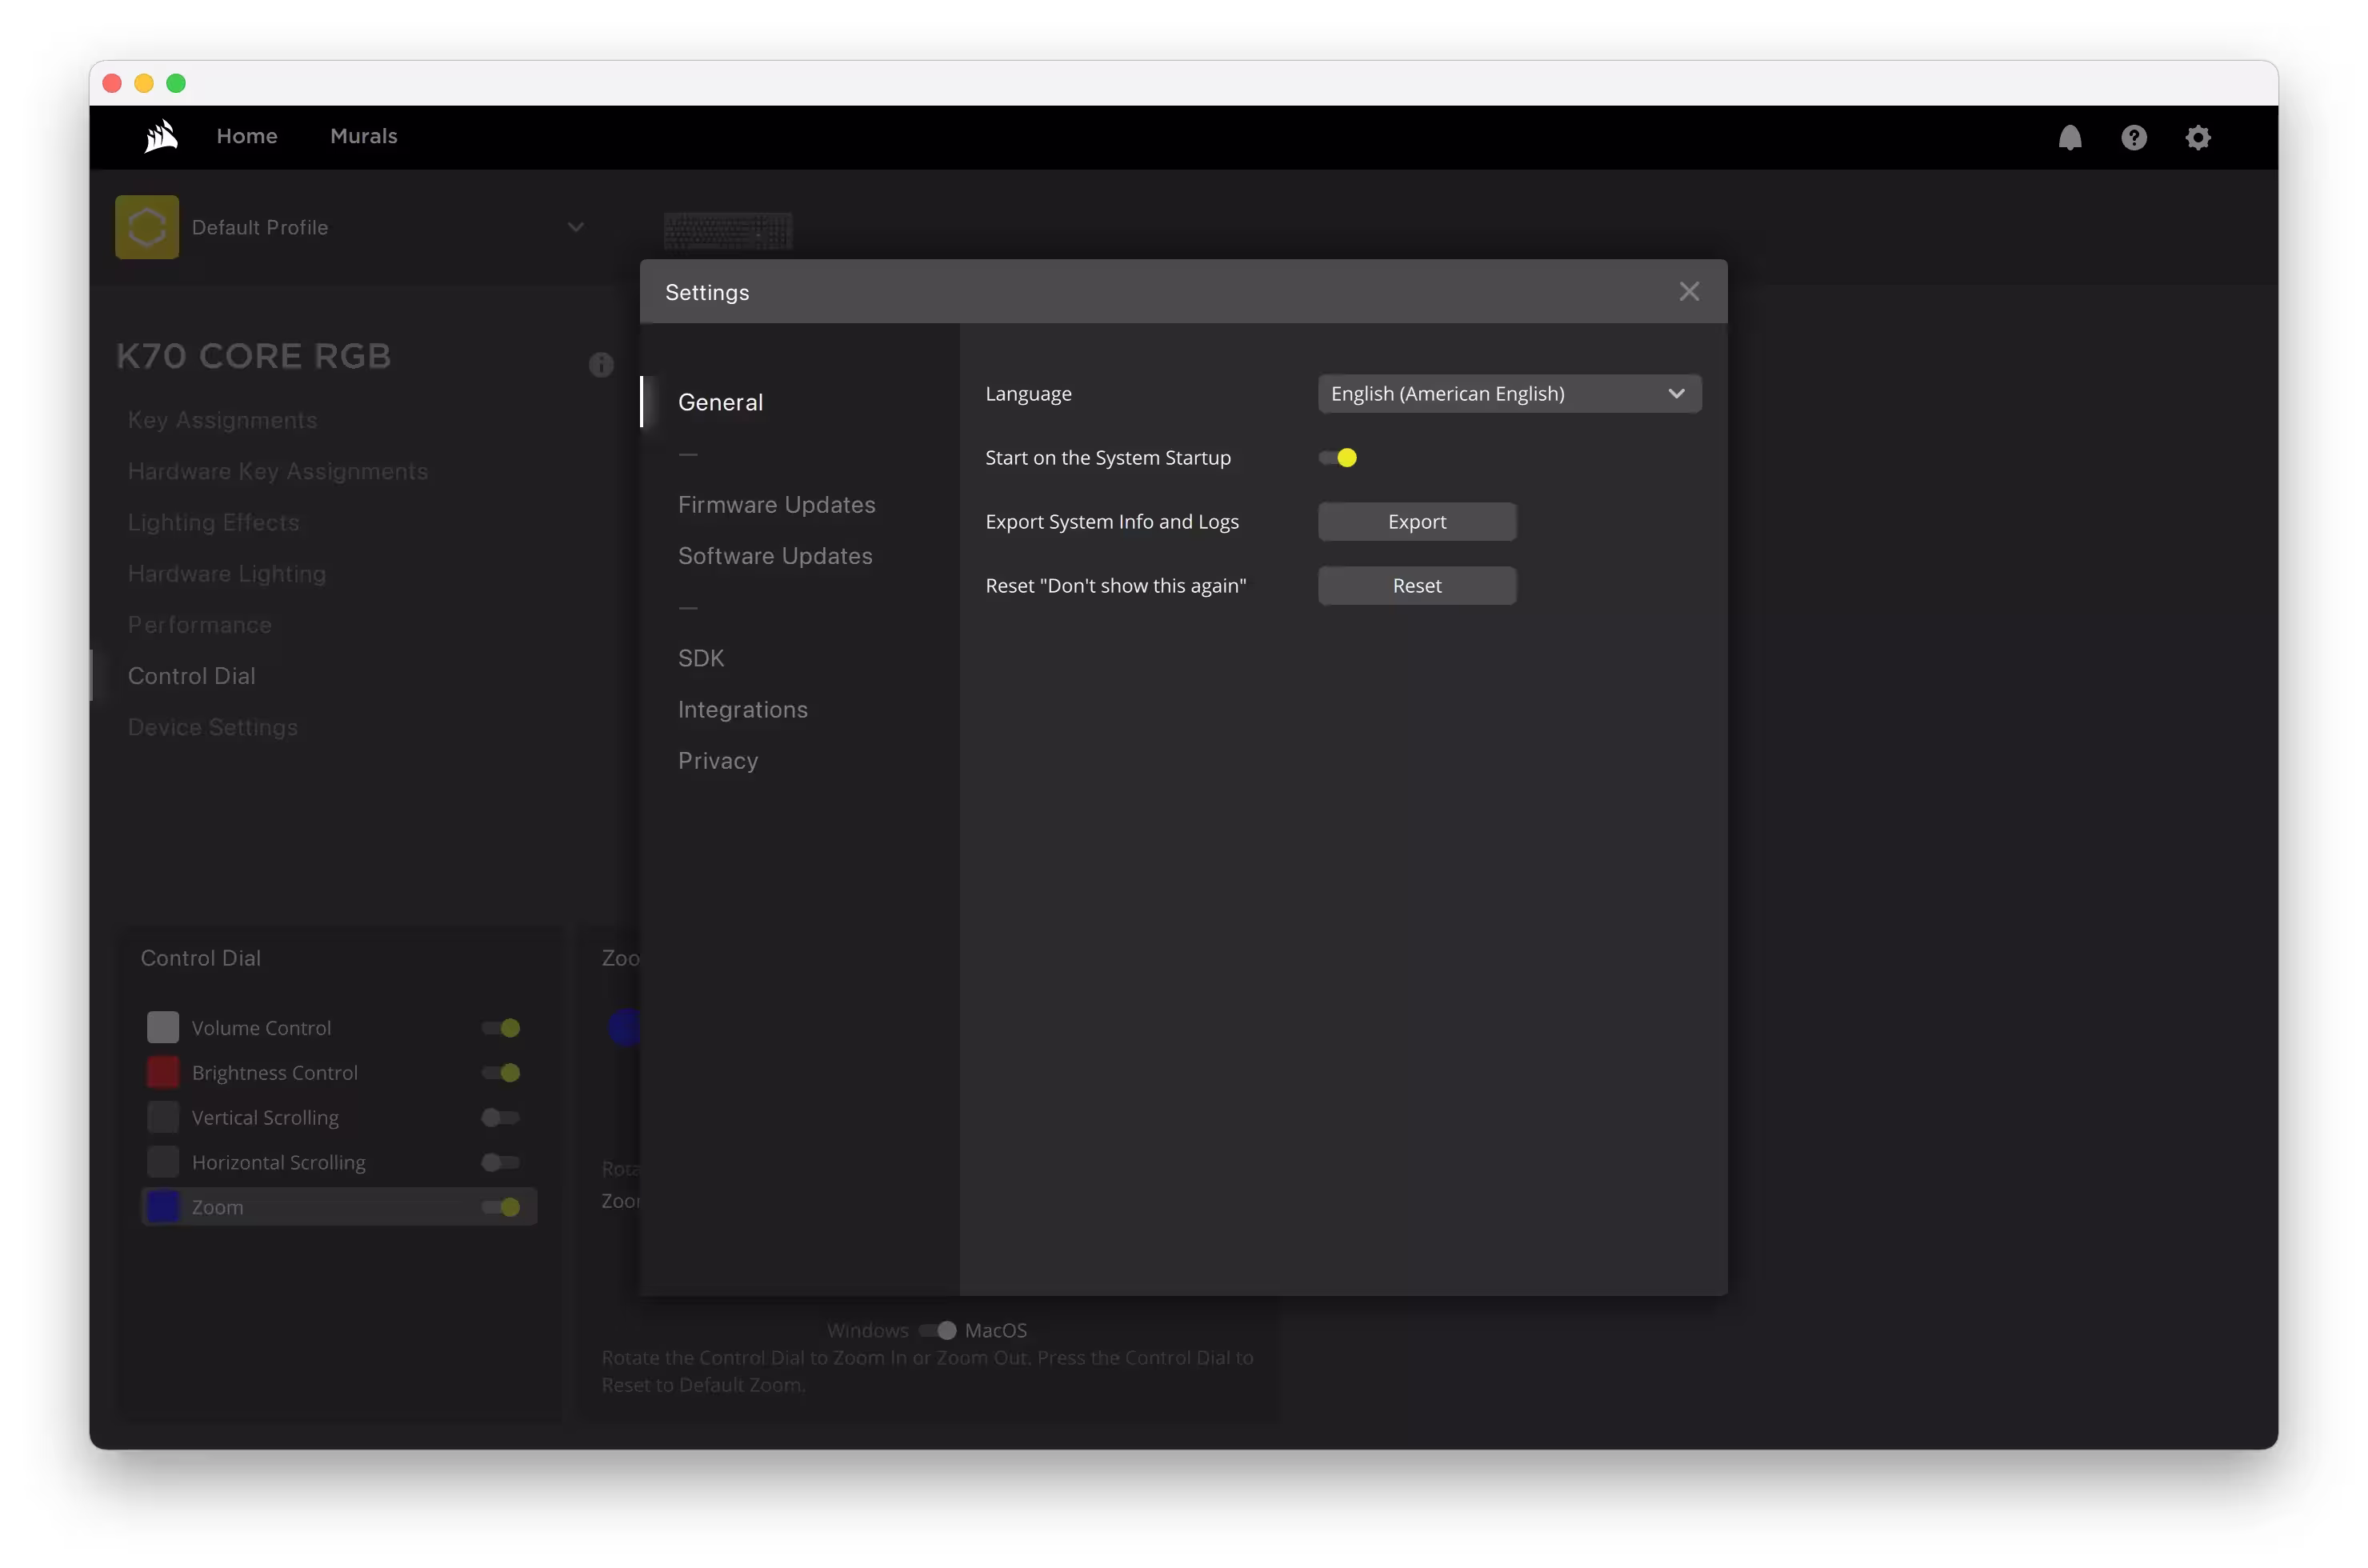Open the notifications bell icon
Viewport: 2368px width, 1568px height.
click(x=2070, y=137)
